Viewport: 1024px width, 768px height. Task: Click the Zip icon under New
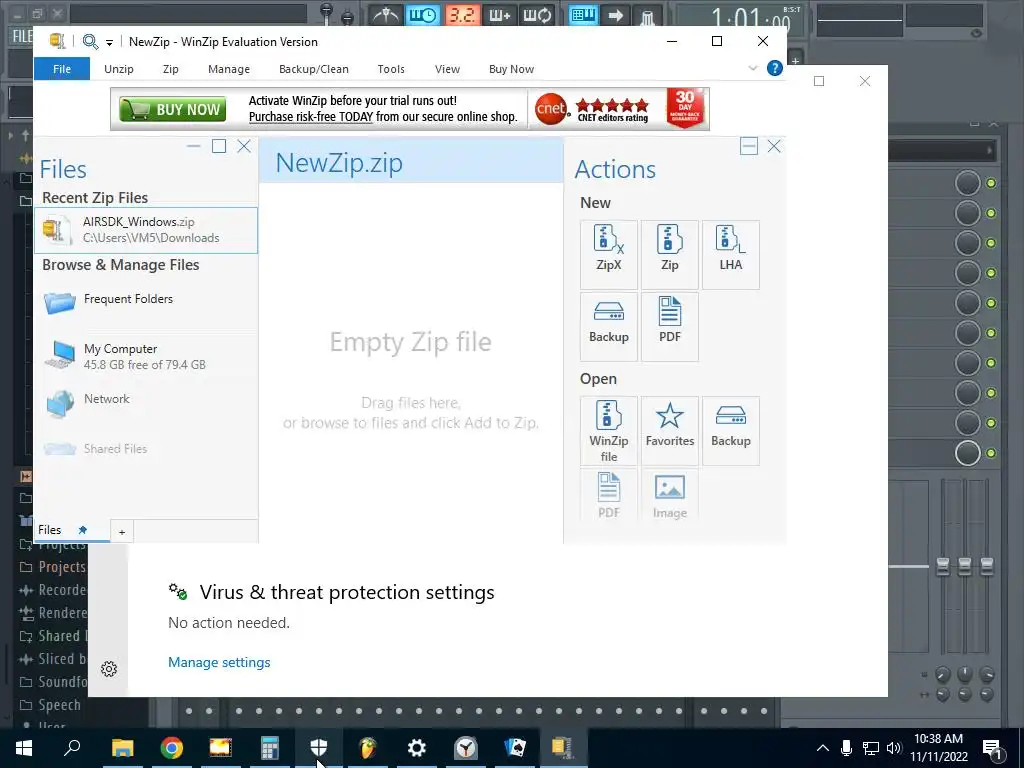[669, 255]
